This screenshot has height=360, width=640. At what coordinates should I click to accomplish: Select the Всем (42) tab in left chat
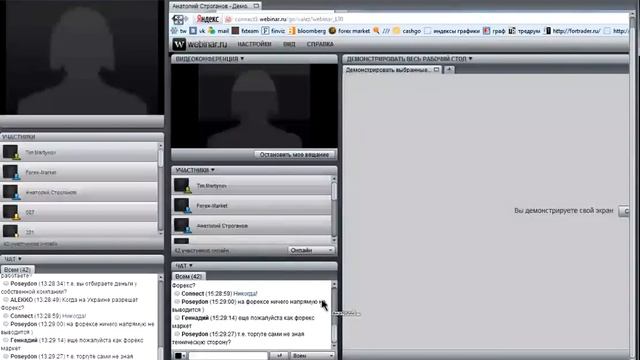pyautogui.click(x=17, y=270)
